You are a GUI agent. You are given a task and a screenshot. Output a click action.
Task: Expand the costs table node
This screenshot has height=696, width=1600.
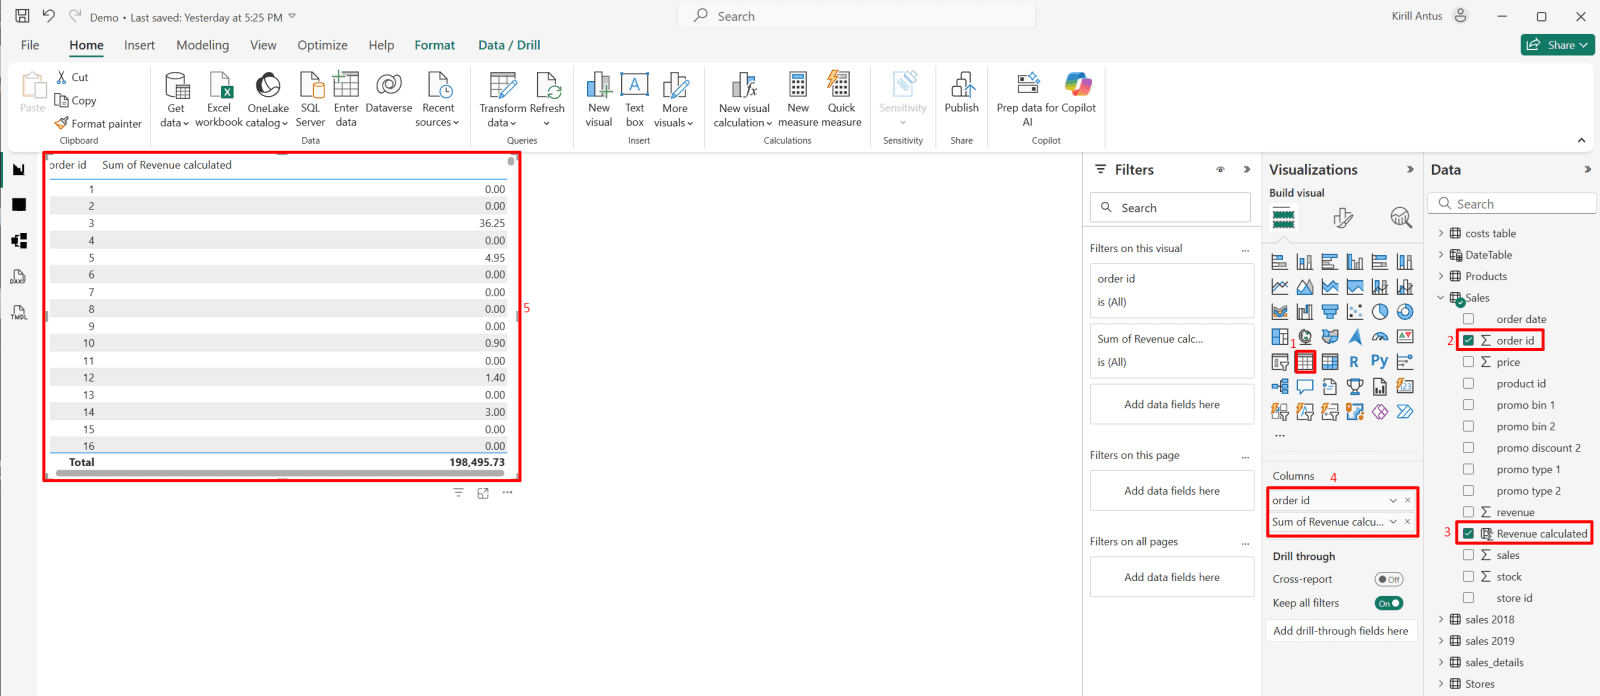[x=1441, y=233]
